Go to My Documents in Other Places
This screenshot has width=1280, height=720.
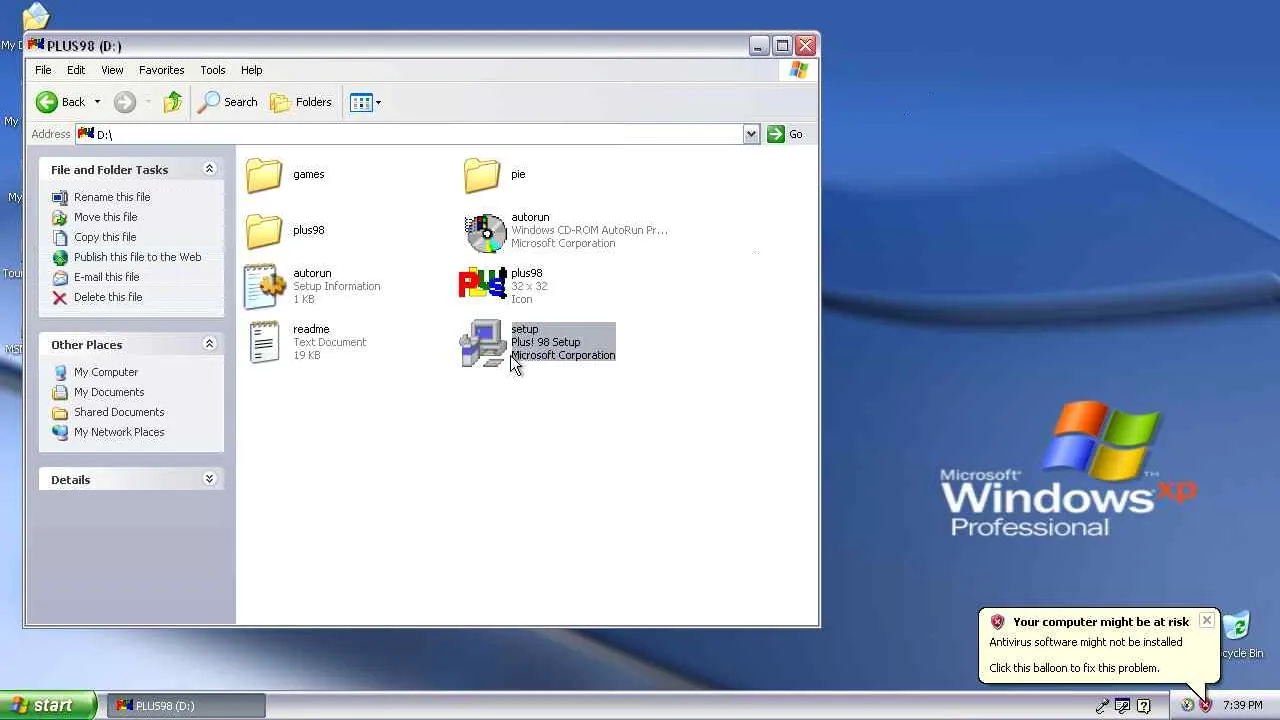(109, 392)
